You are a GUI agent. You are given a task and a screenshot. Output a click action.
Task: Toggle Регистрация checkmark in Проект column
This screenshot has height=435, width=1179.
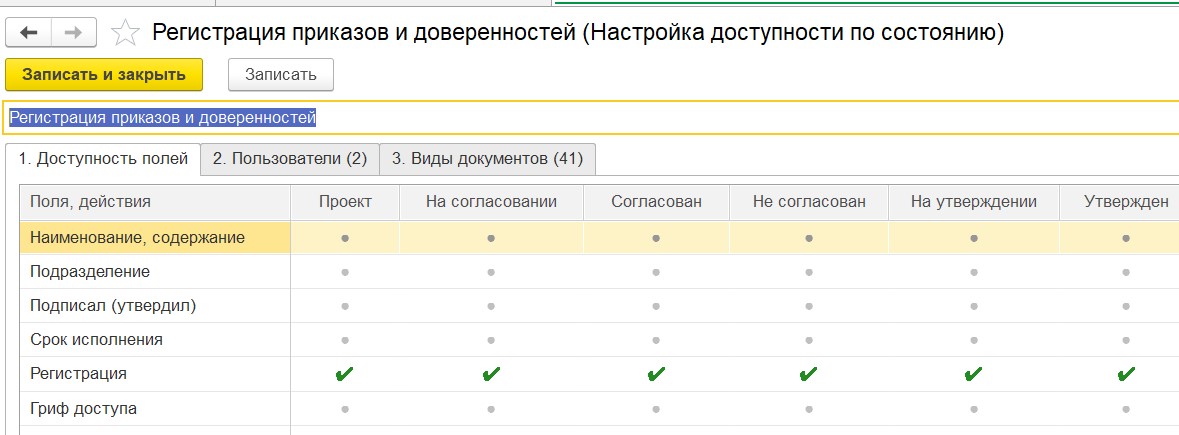[344, 373]
